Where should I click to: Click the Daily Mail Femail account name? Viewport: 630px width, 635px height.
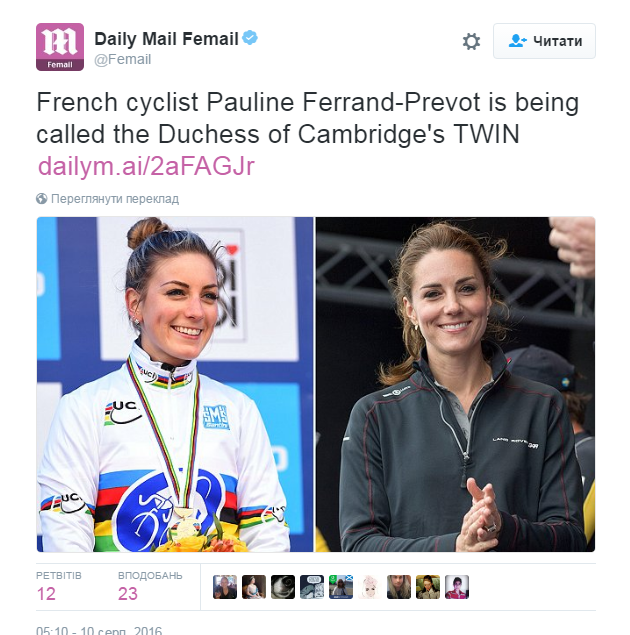point(166,39)
